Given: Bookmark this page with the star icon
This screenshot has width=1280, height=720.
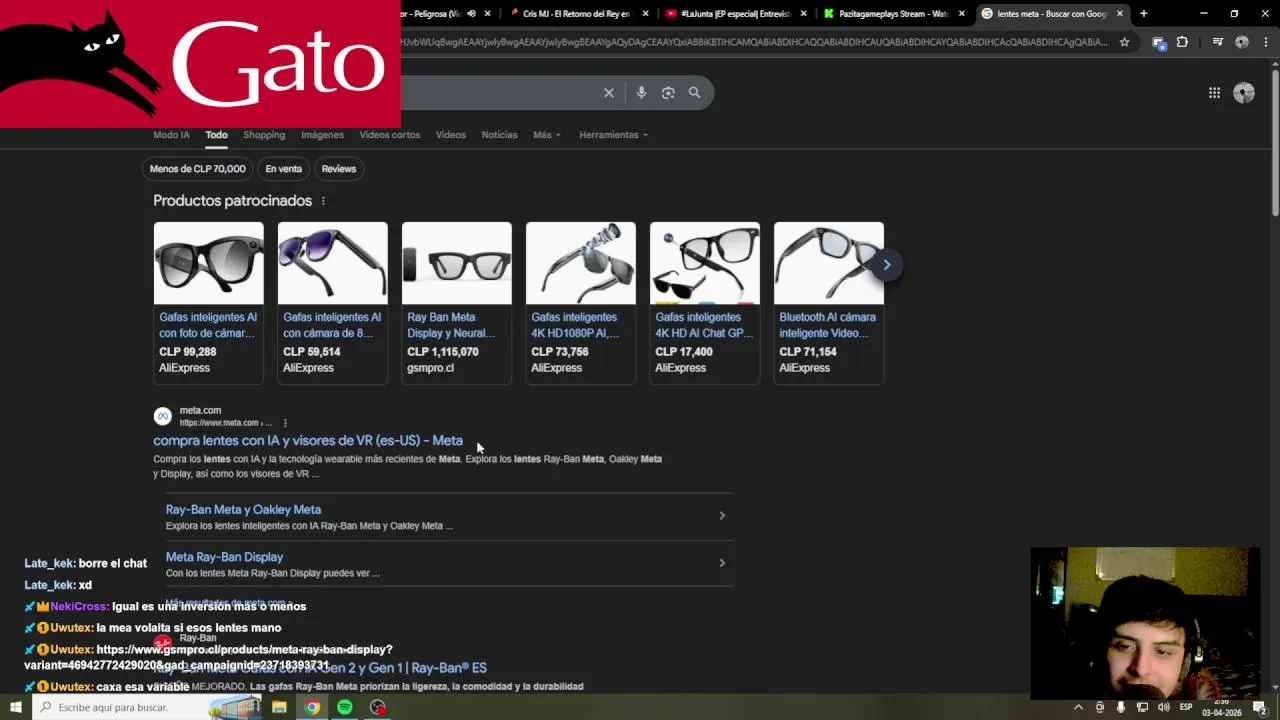Looking at the screenshot, I should [1124, 42].
